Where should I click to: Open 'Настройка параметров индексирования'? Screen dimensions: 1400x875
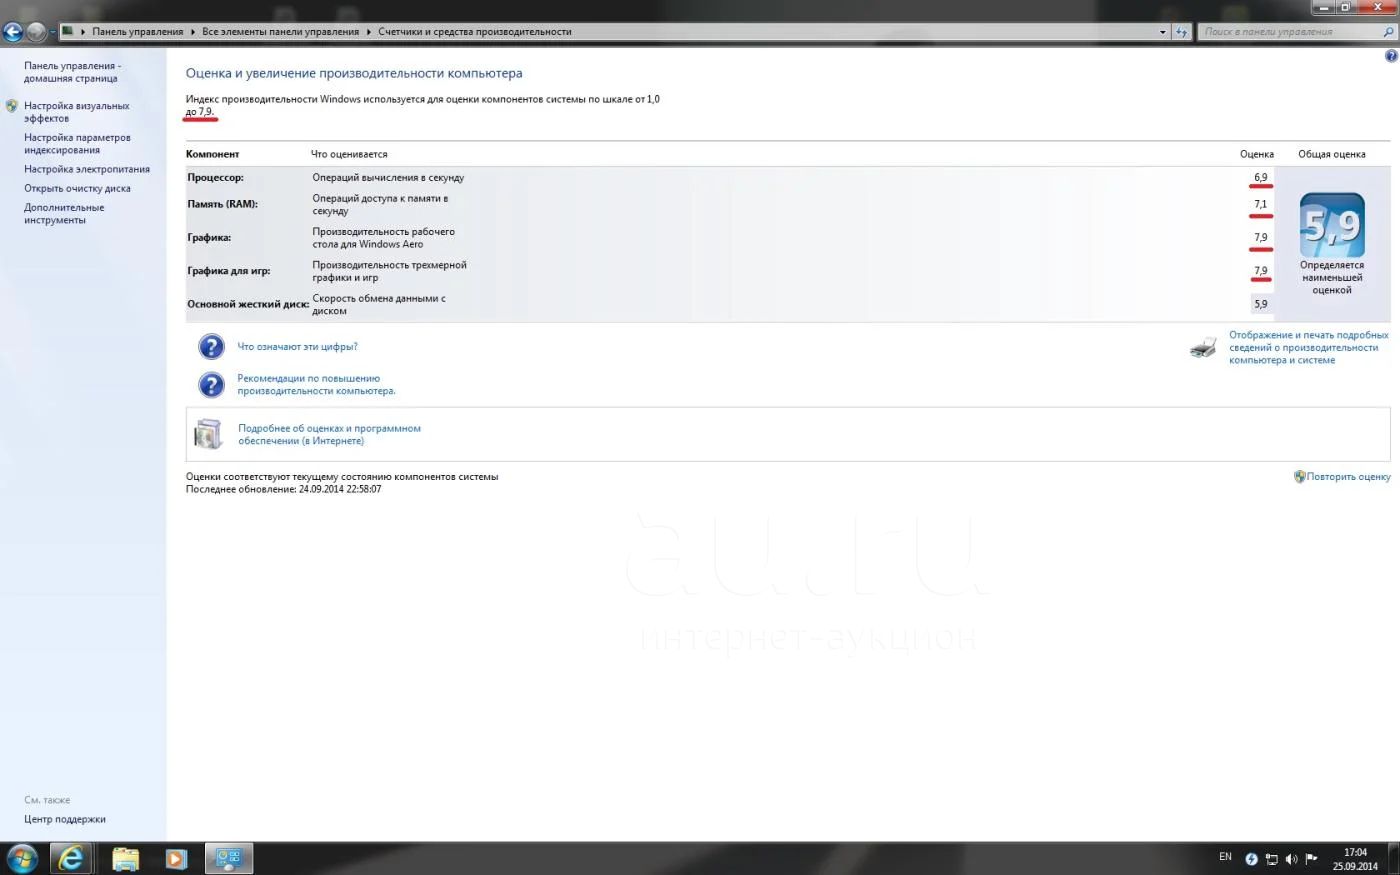(77, 144)
